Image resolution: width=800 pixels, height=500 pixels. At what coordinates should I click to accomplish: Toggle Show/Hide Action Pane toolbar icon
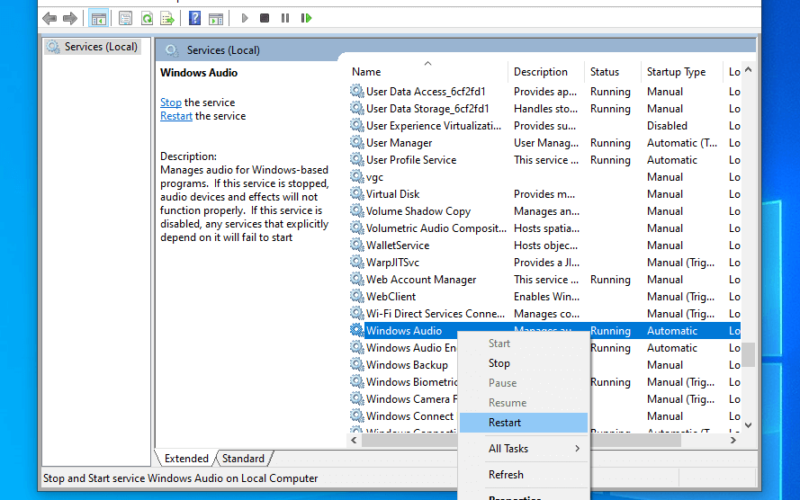216,19
